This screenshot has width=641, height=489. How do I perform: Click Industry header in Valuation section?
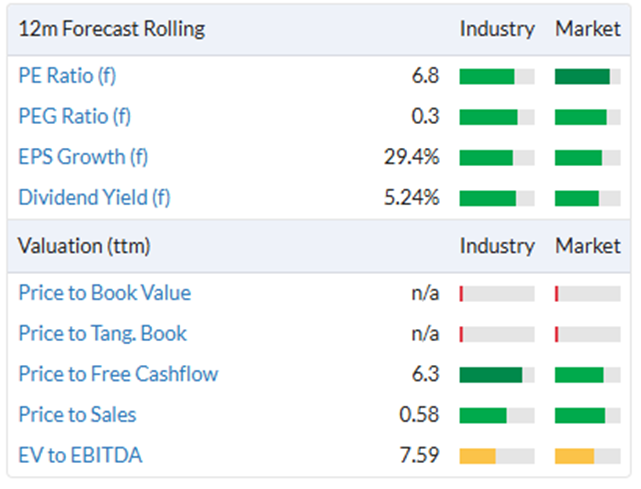(x=497, y=246)
